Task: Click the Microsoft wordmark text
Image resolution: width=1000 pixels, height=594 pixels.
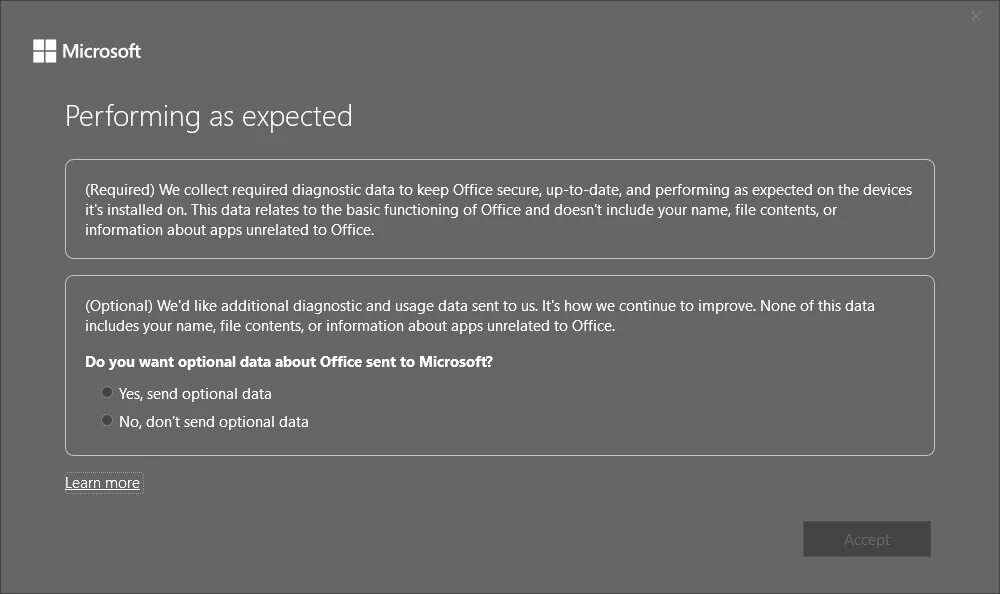Action: pos(102,51)
